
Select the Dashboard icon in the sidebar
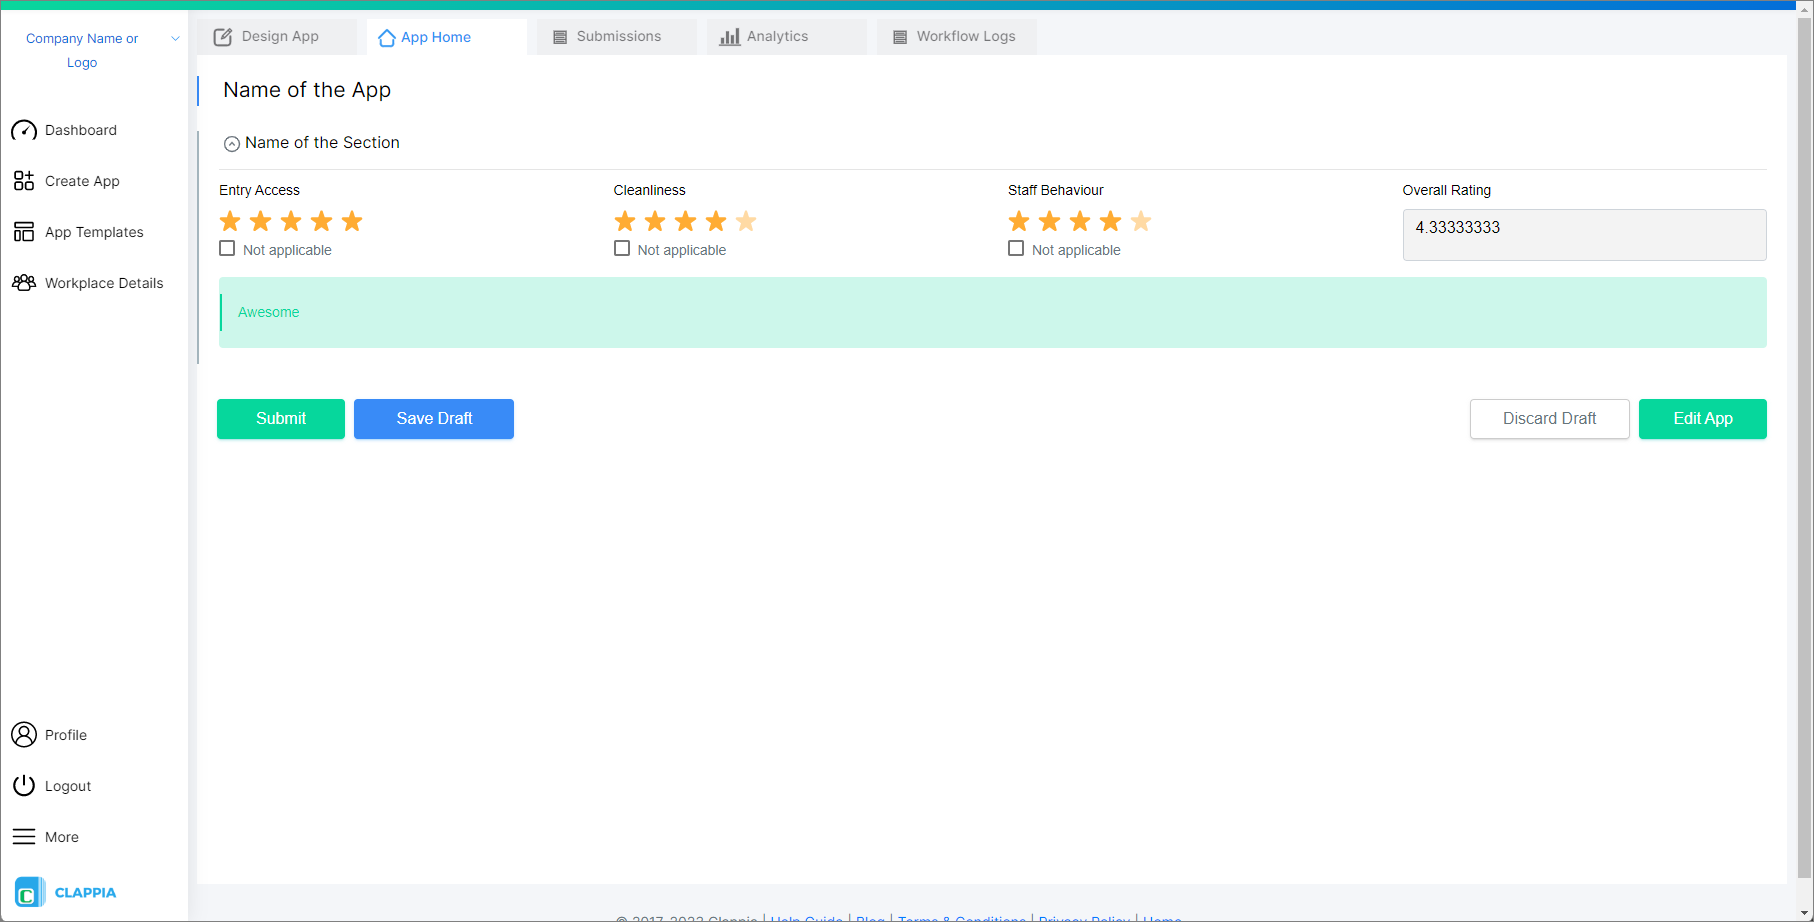[24, 130]
